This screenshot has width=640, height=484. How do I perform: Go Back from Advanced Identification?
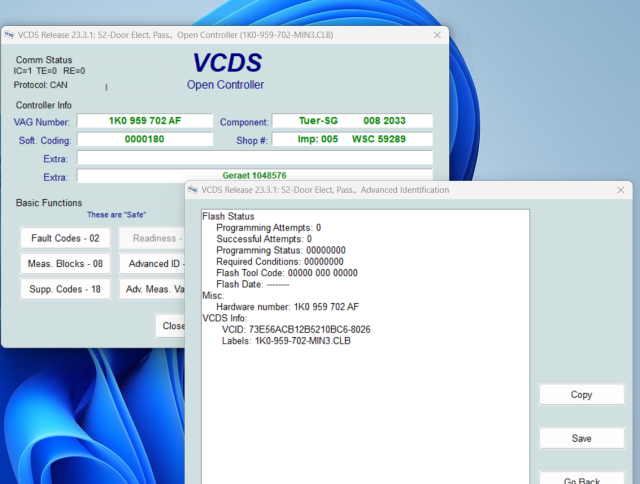[x=581, y=478]
